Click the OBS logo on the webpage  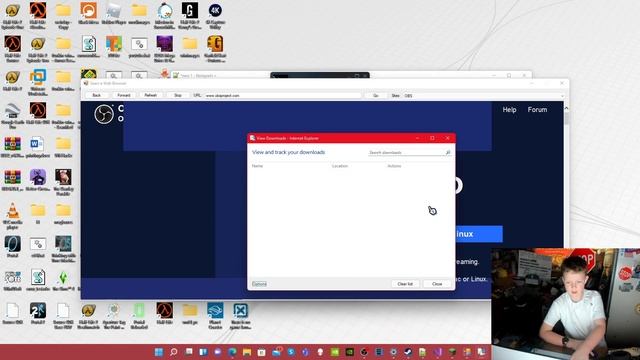(x=104, y=114)
